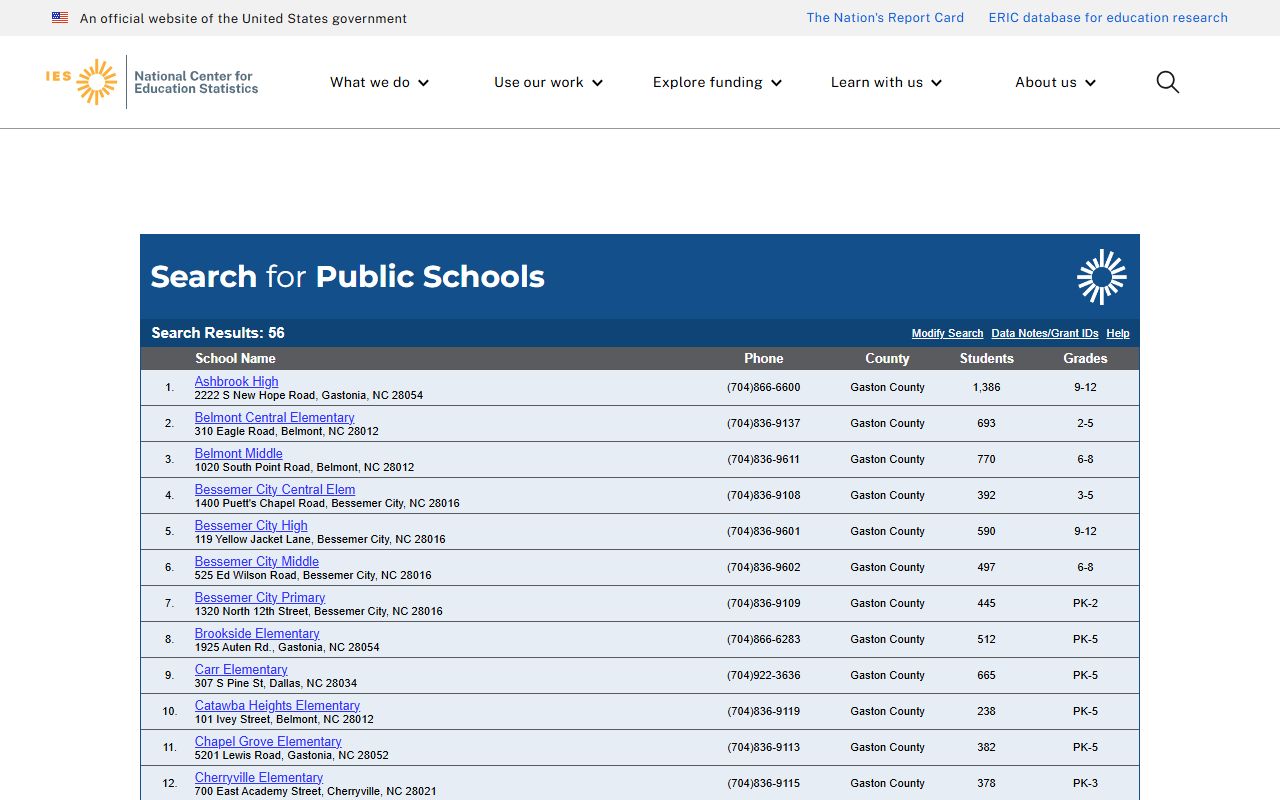The image size is (1280, 800).
Task: Open Bessemer City Primary link
Action: [260, 597]
